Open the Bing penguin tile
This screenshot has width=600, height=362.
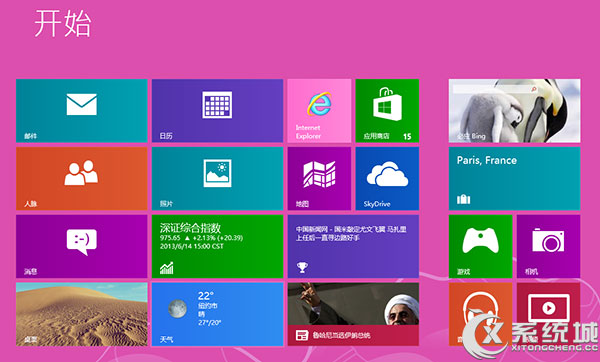(x=514, y=111)
